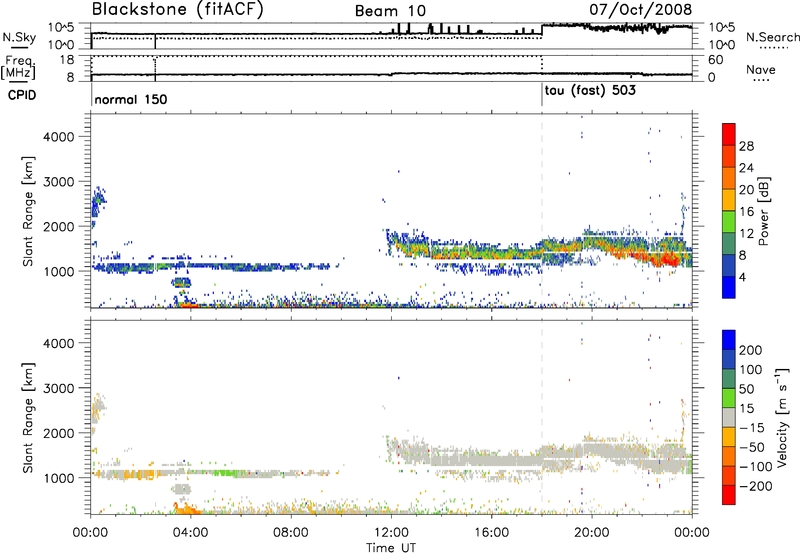
Task: Click the '4' tick on Power colorbar
Action: coord(742,277)
